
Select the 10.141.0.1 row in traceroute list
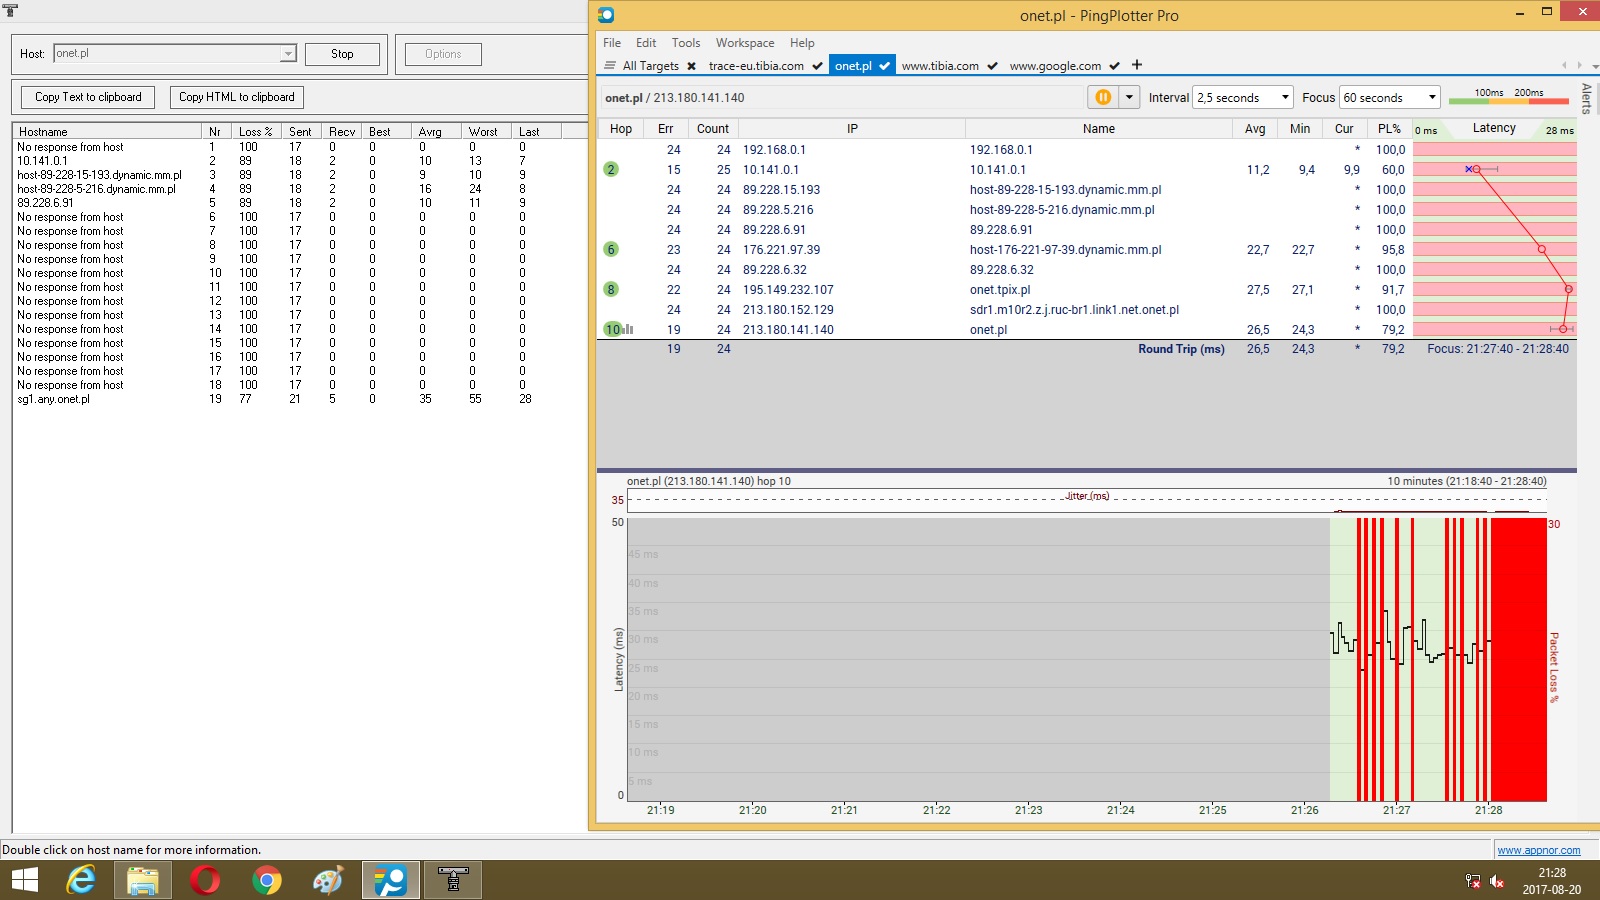[x=286, y=161]
